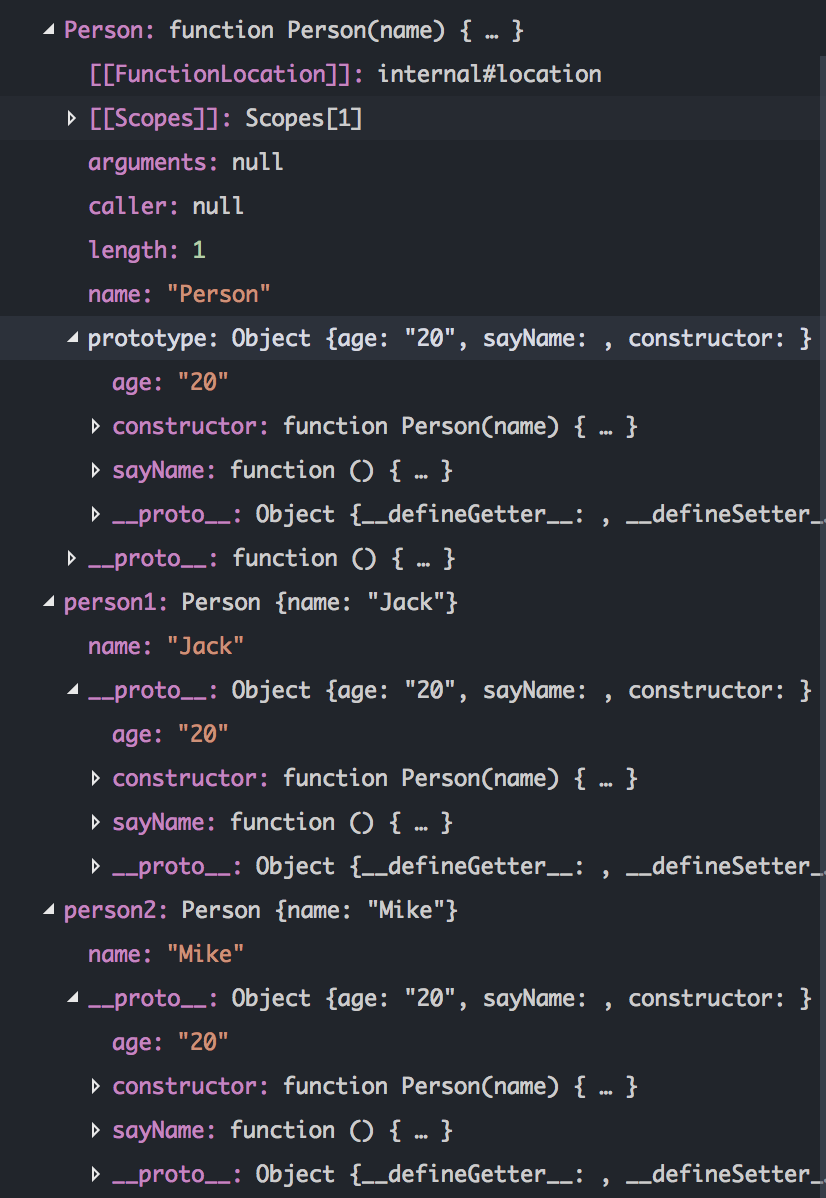Collapse the top-level Person function entry
This screenshot has height=1198, width=826.
49,31
